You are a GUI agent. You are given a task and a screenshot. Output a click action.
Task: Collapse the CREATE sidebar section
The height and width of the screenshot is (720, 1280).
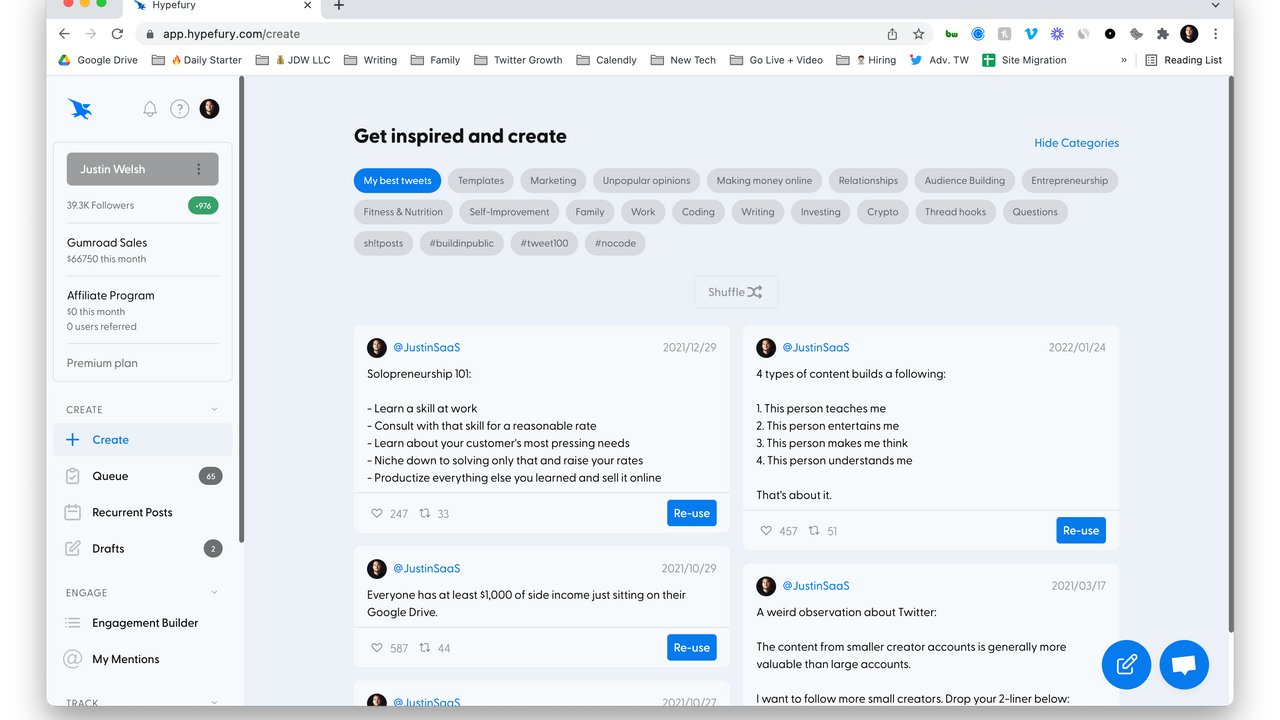(x=214, y=410)
